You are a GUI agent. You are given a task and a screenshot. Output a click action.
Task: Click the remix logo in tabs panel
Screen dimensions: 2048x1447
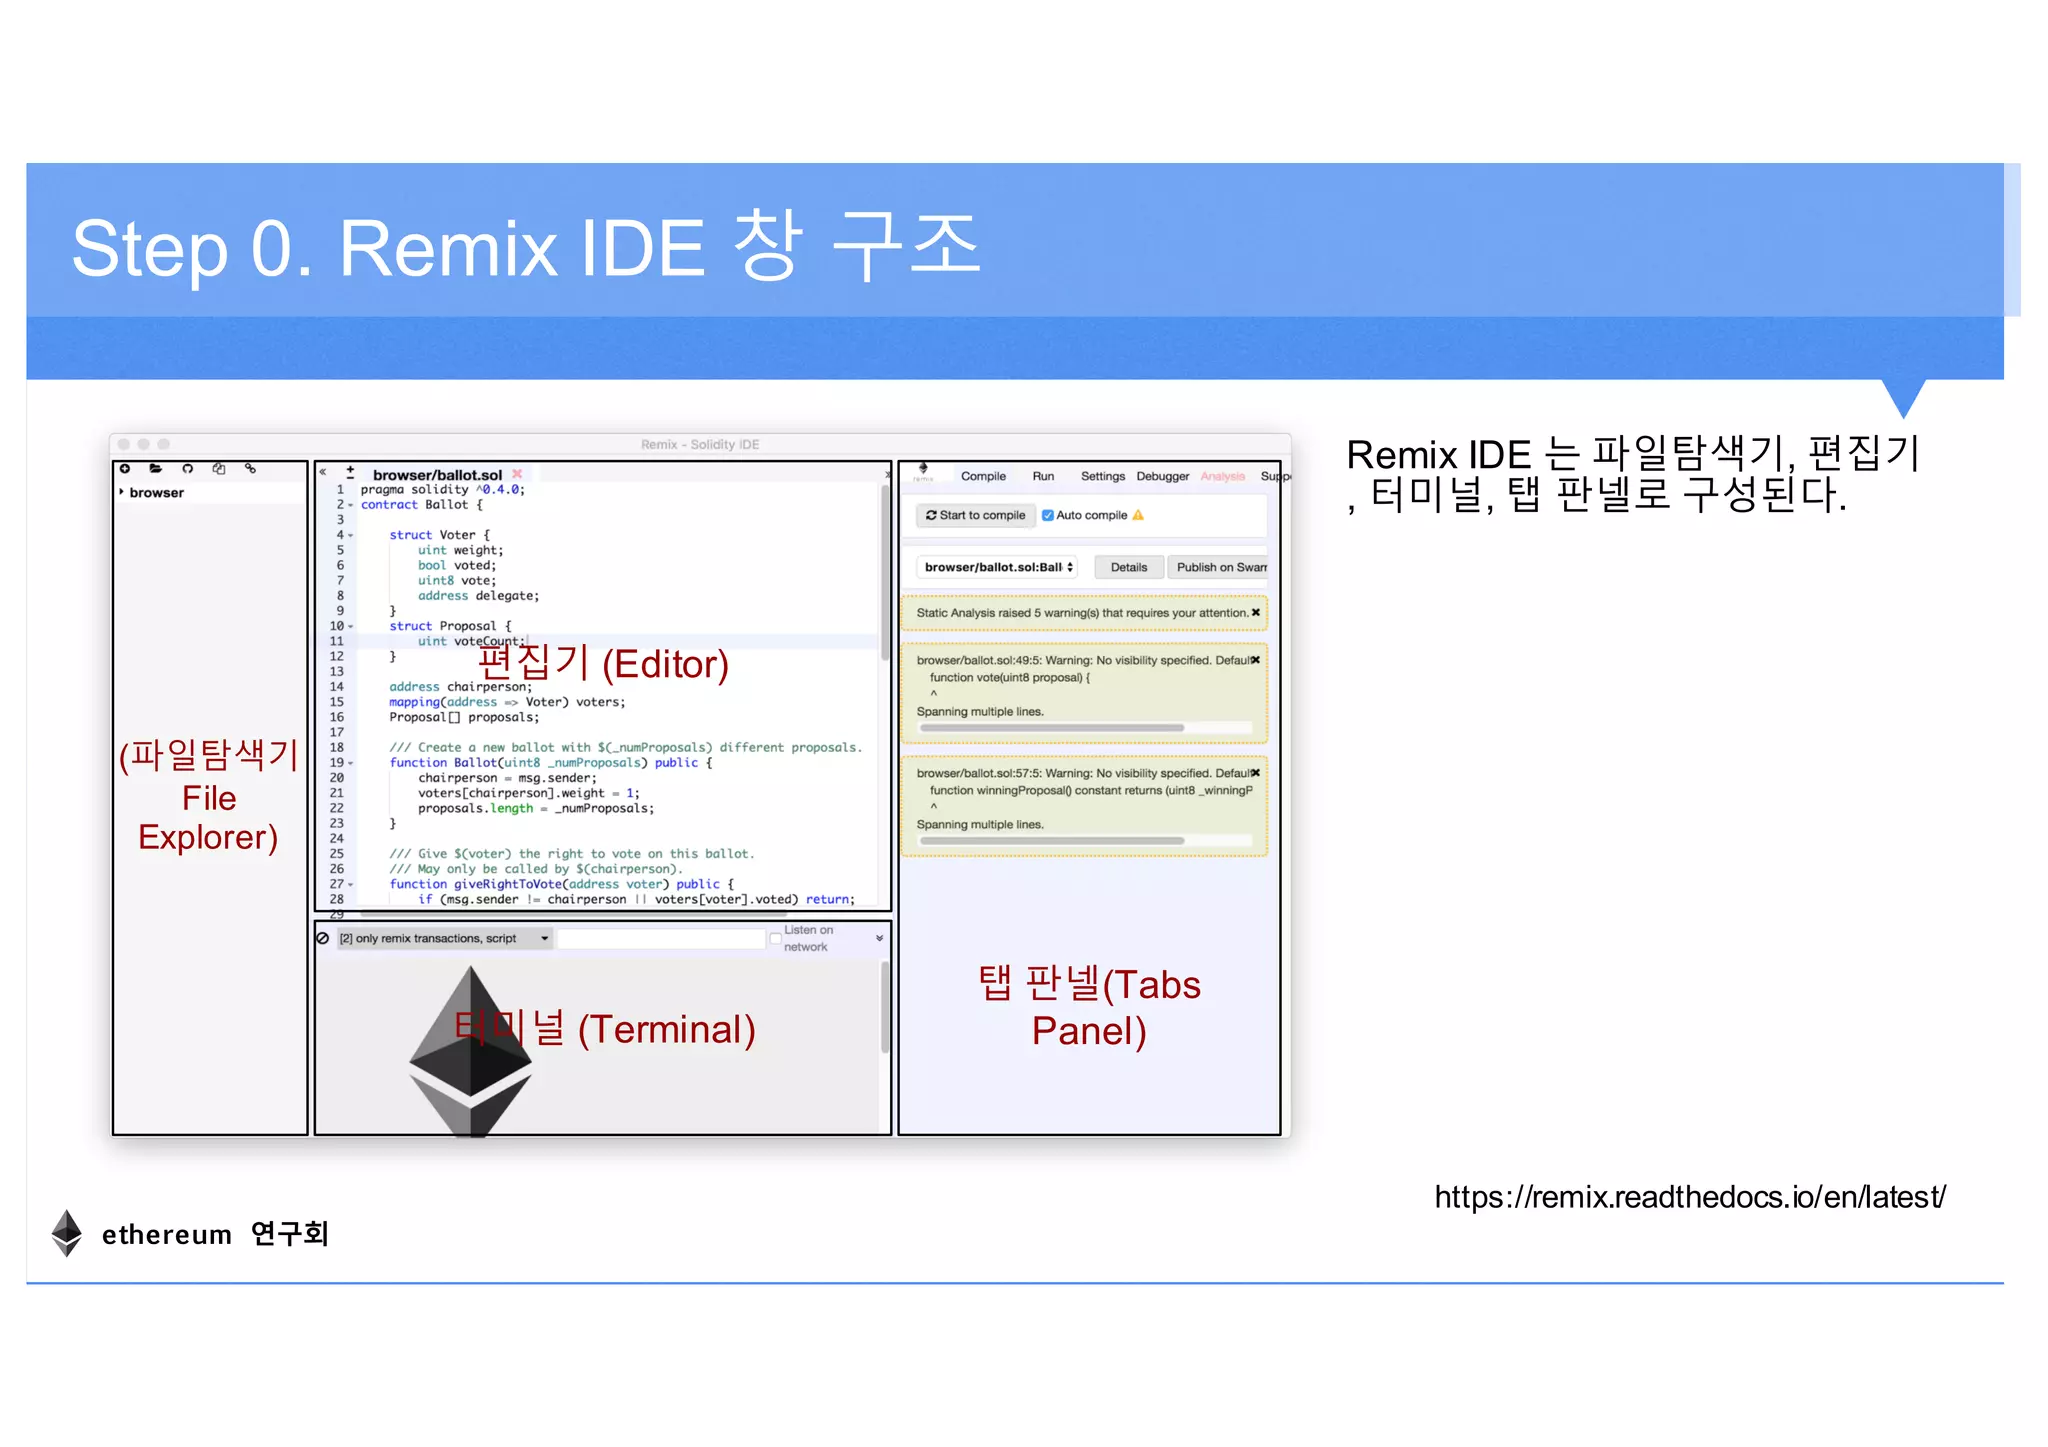923,472
